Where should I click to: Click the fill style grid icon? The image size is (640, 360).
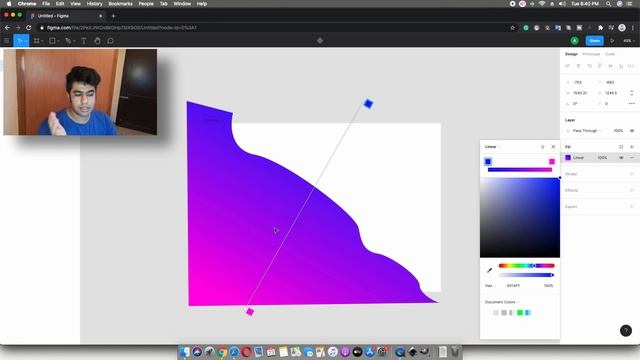click(621, 147)
